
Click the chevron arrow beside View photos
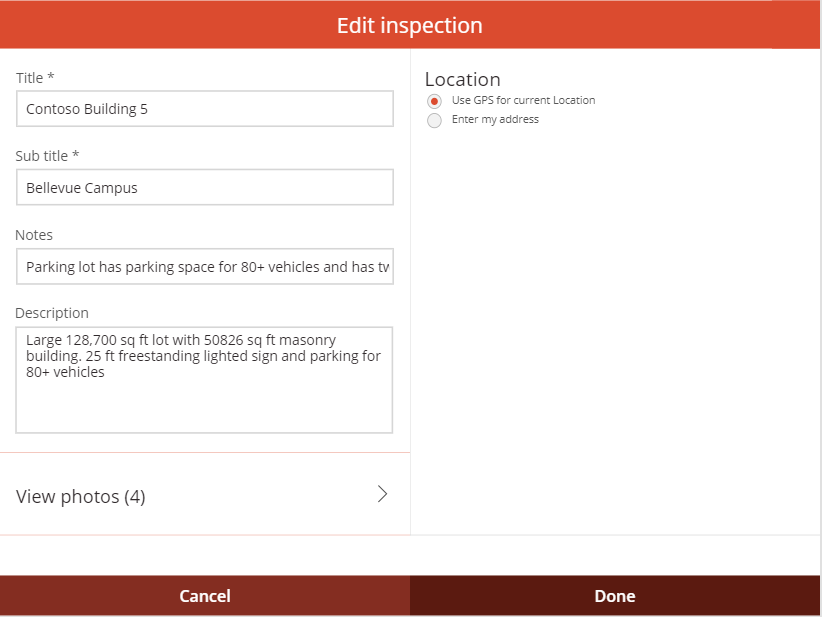point(382,494)
